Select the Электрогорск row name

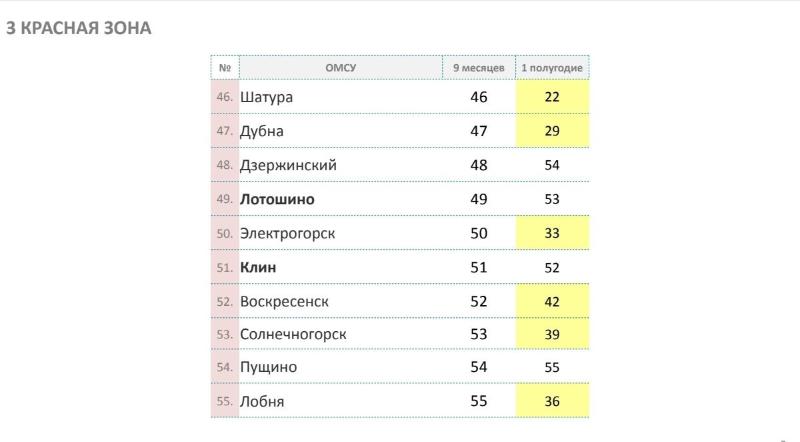pos(287,233)
